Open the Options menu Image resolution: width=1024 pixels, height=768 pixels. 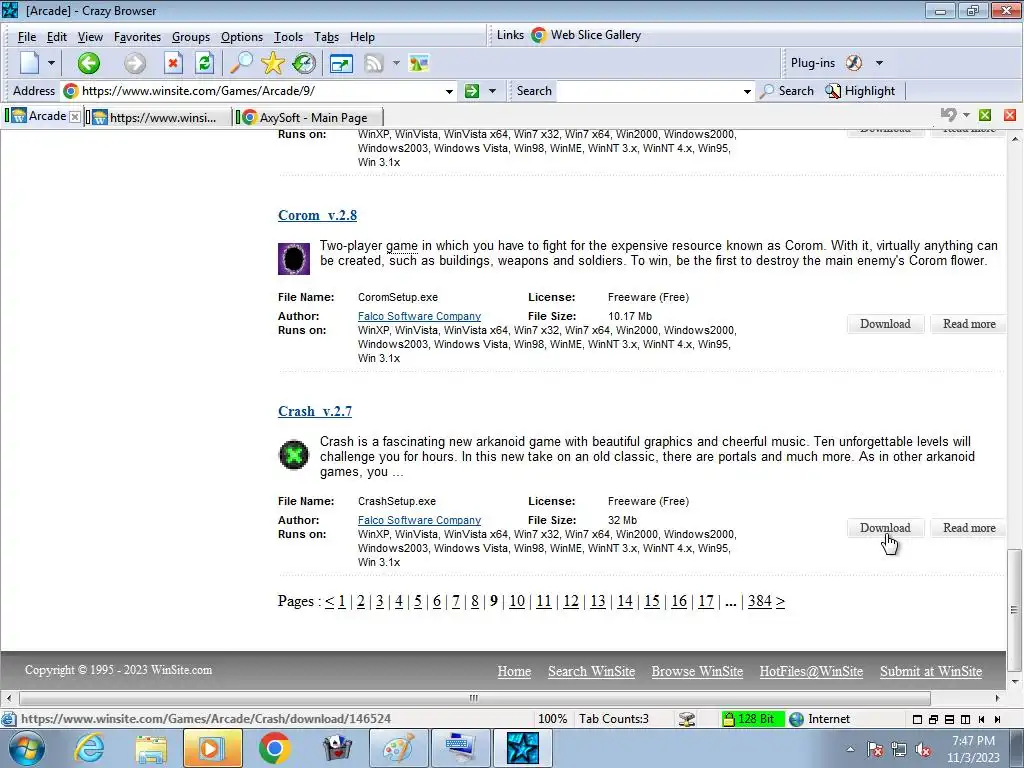pos(242,37)
